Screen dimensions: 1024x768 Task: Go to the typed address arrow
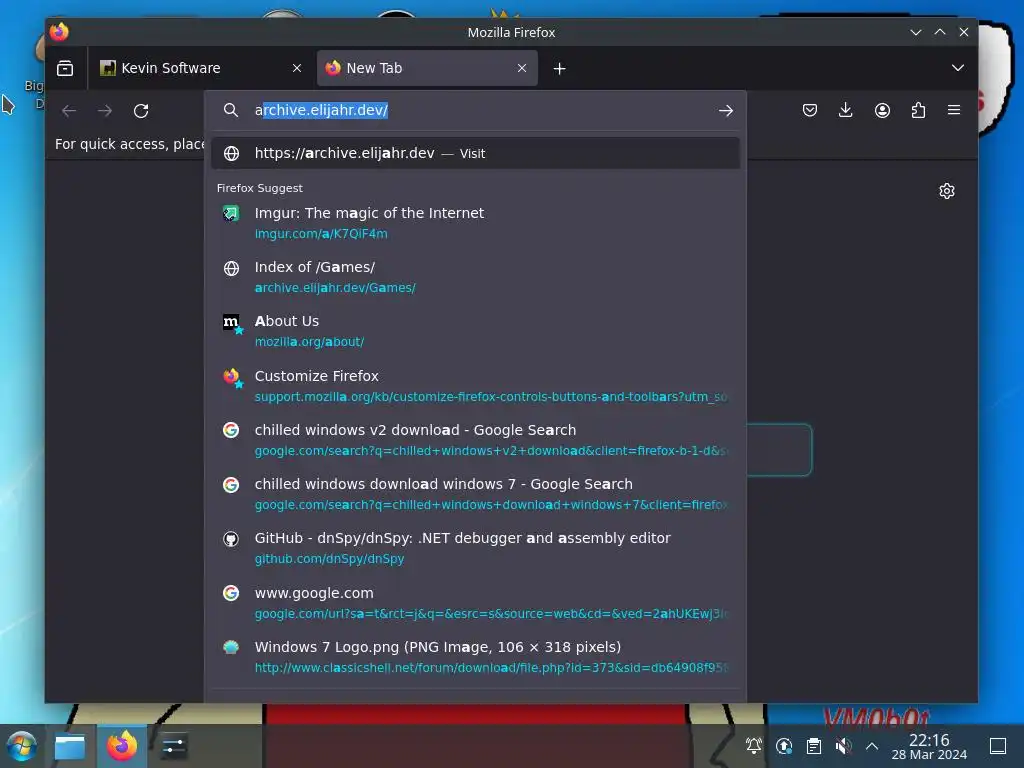726,110
